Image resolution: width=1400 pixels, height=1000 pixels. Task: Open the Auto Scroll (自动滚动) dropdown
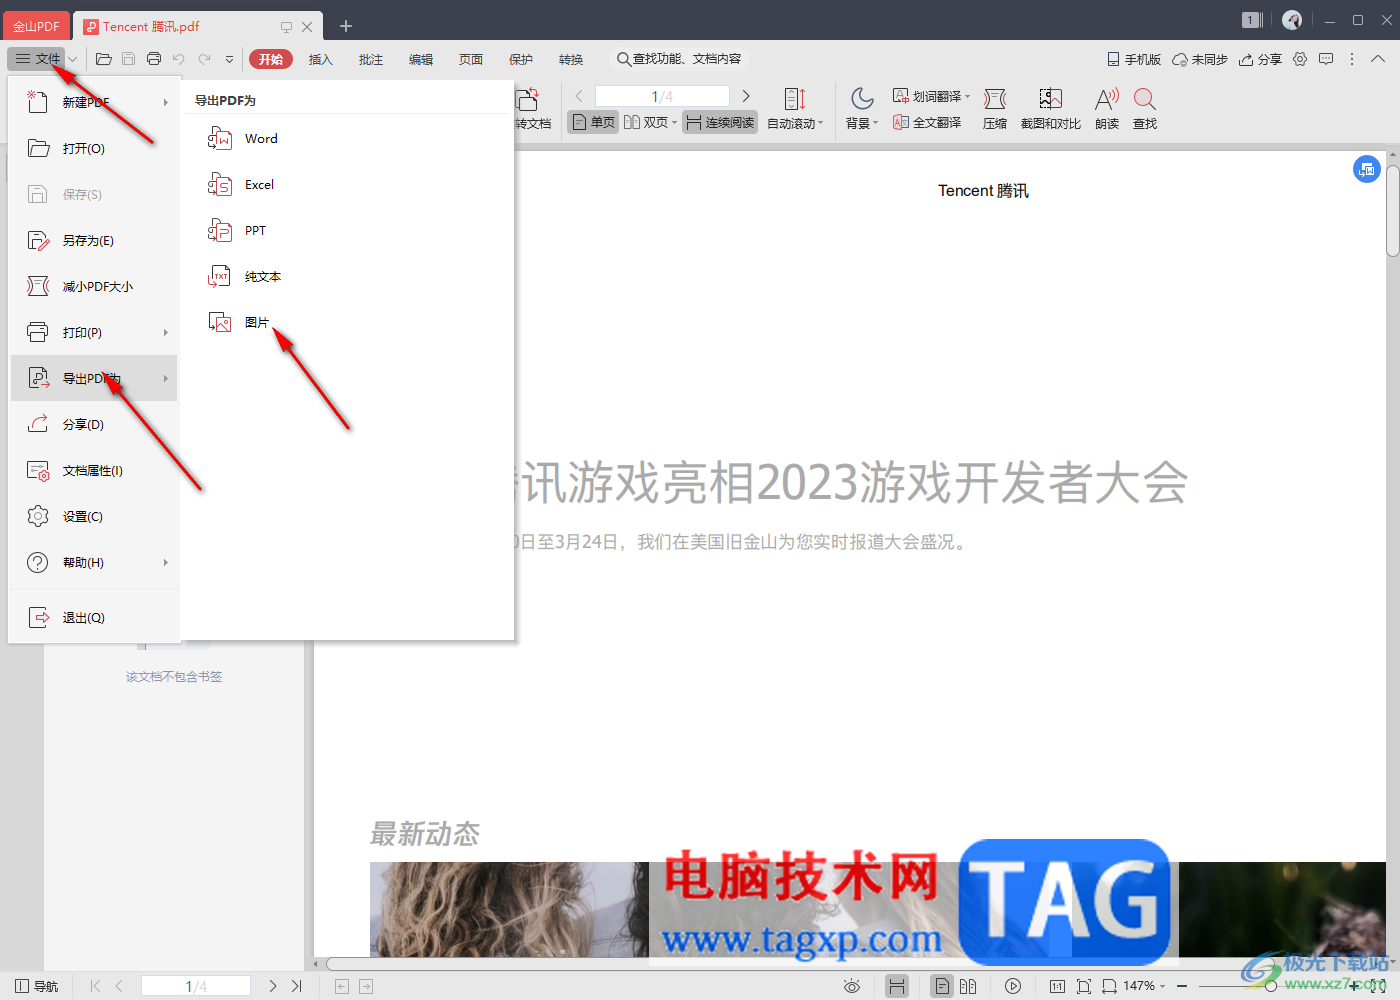(x=820, y=124)
